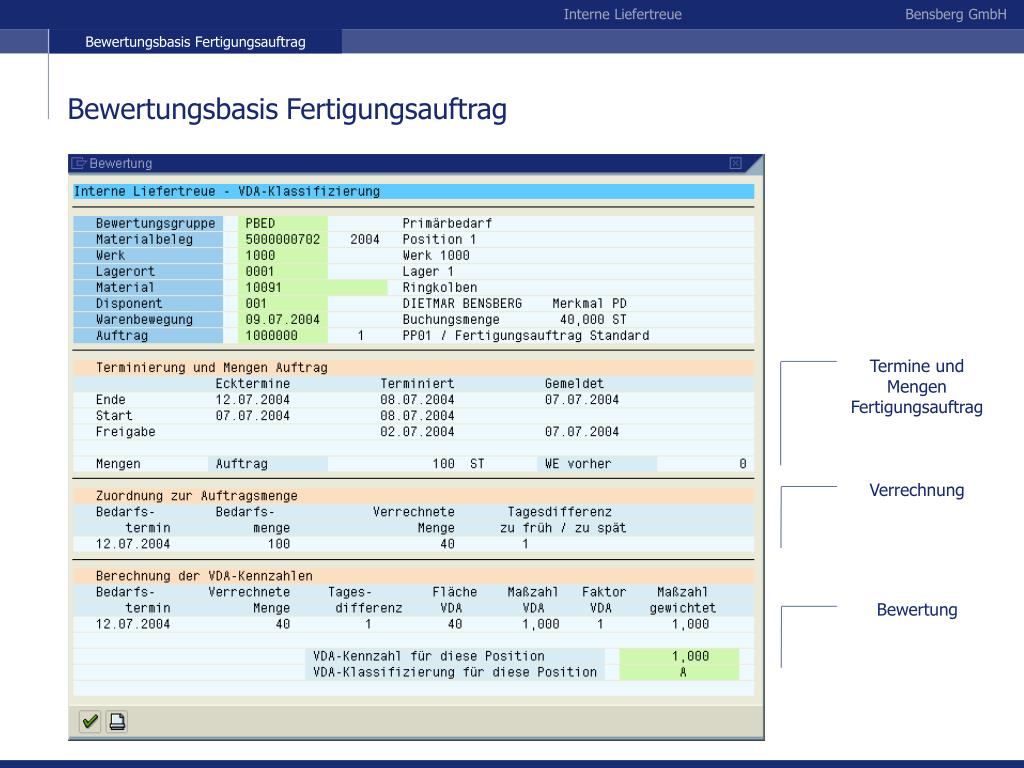Click the Lager 1 description

click(428, 272)
